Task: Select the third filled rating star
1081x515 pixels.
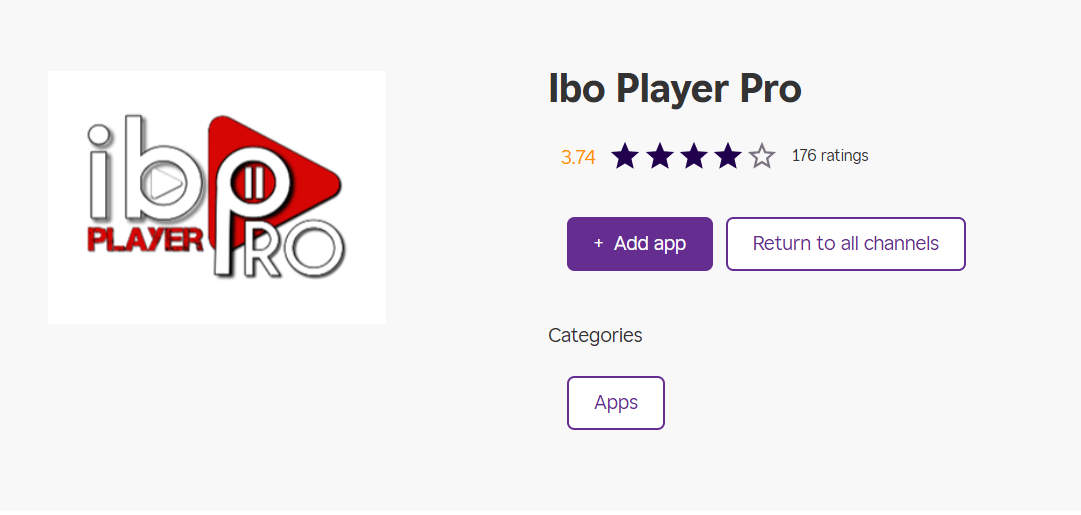Action: [693, 156]
